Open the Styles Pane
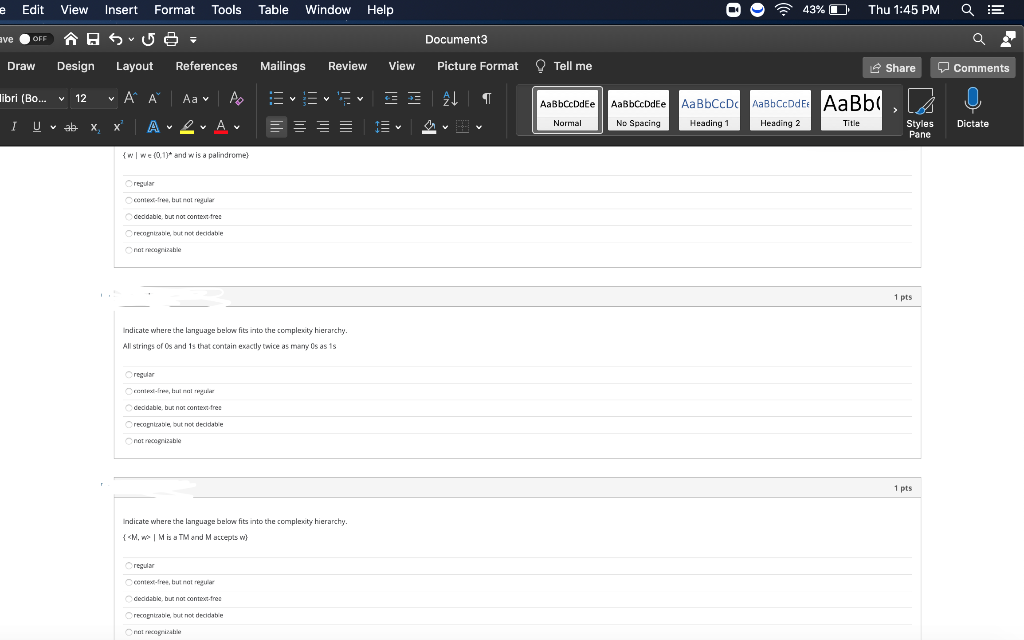Viewport: 1024px width, 640px height. pos(920,110)
